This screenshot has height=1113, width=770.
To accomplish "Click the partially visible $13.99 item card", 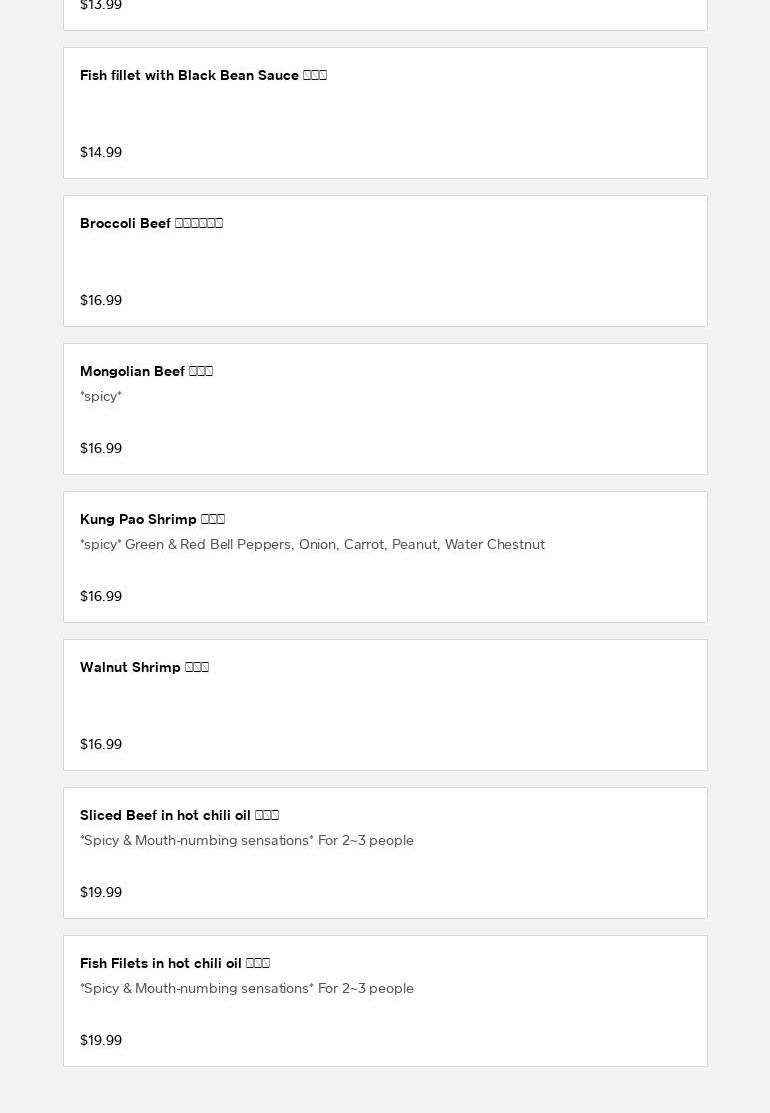I will tap(385, 15).
